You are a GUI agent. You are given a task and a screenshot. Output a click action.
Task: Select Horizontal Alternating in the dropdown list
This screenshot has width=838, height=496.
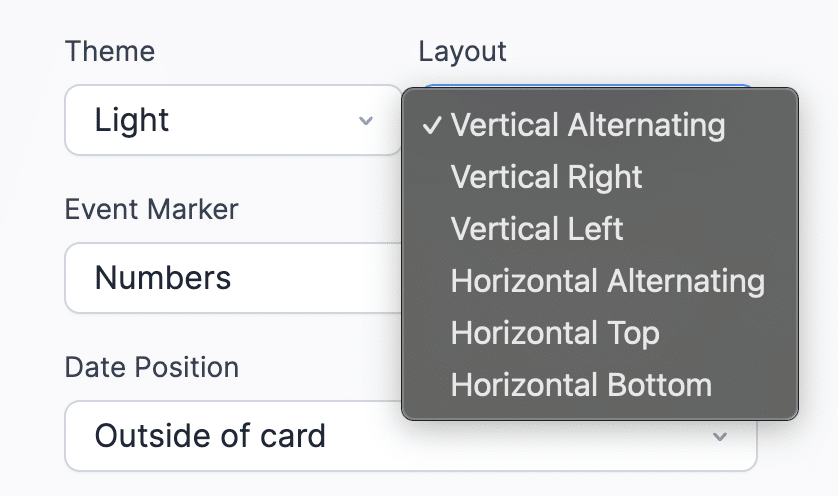607,281
